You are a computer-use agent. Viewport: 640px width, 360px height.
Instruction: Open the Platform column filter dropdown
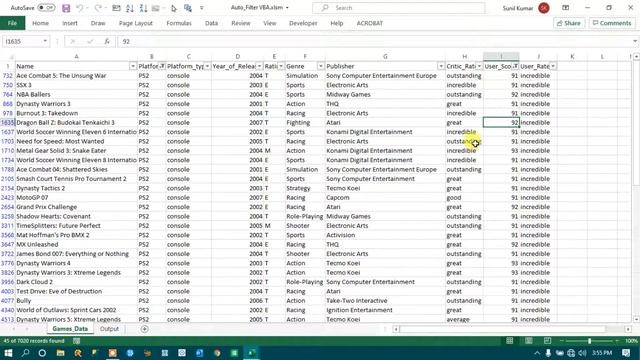(162, 66)
